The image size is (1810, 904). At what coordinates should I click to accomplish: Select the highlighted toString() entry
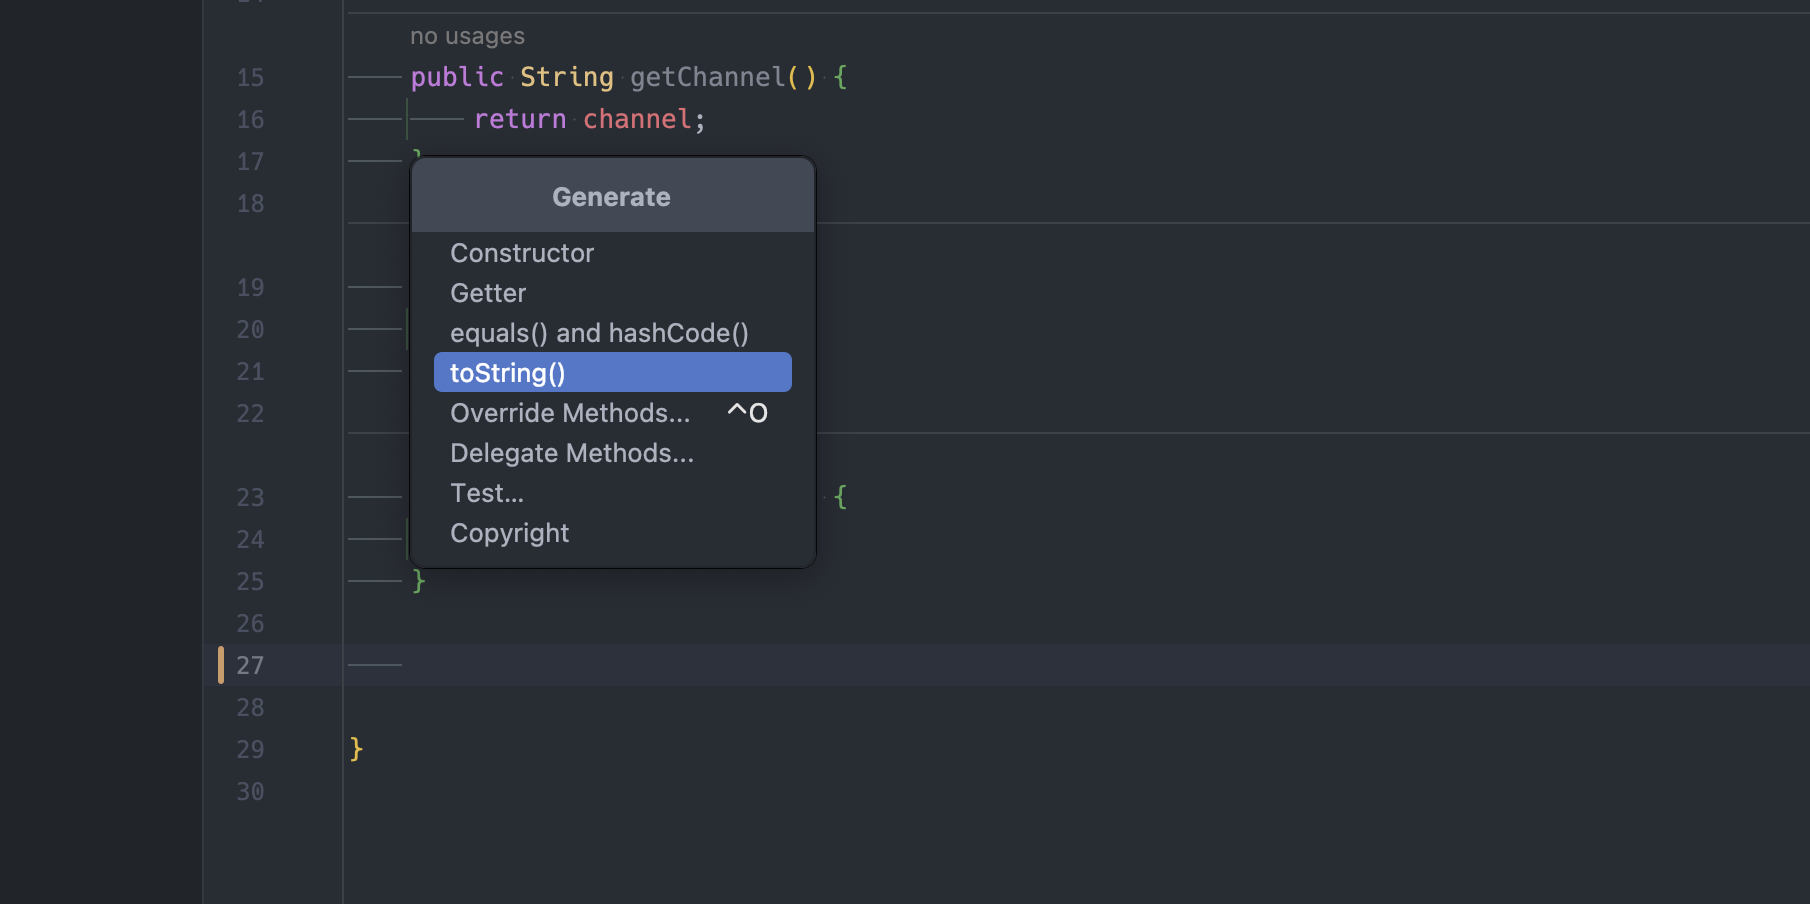[x=507, y=372]
